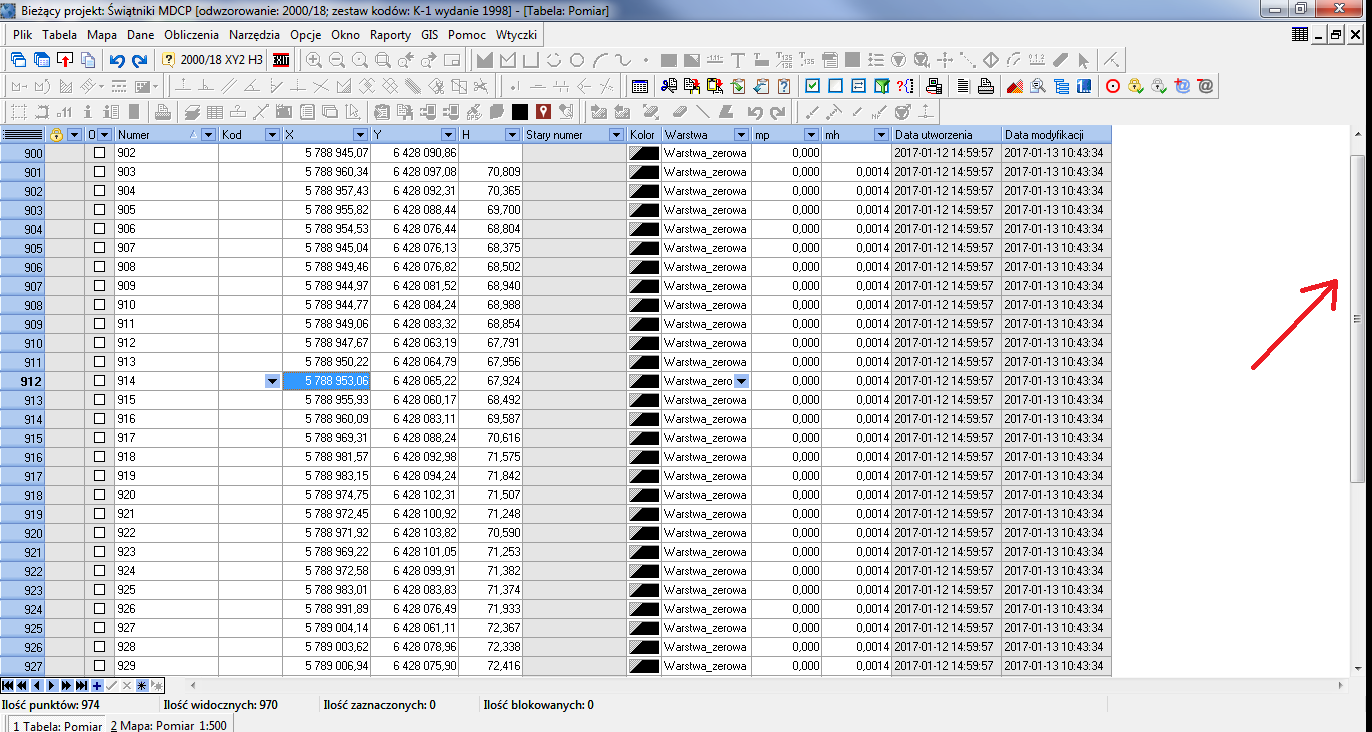This screenshot has width=1372, height=732.
Task: Open the Raporty menu
Action: pos(390,34)
